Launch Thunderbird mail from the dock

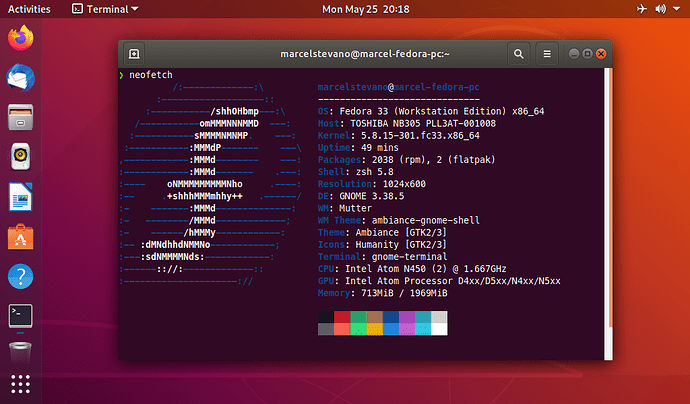(21, 78)
